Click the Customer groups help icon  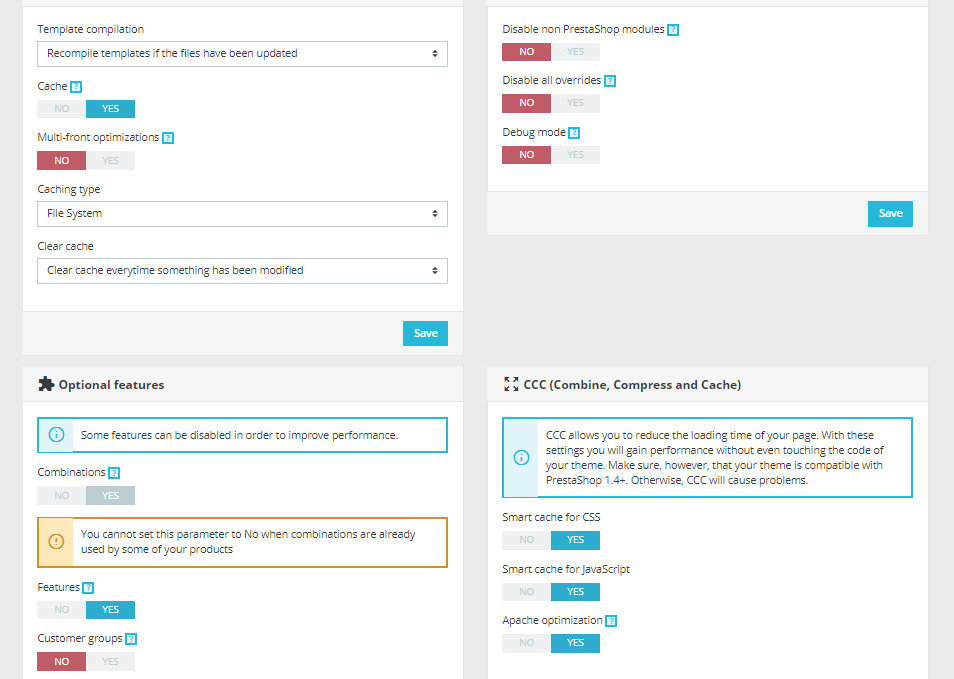click(x=131, y=639)
